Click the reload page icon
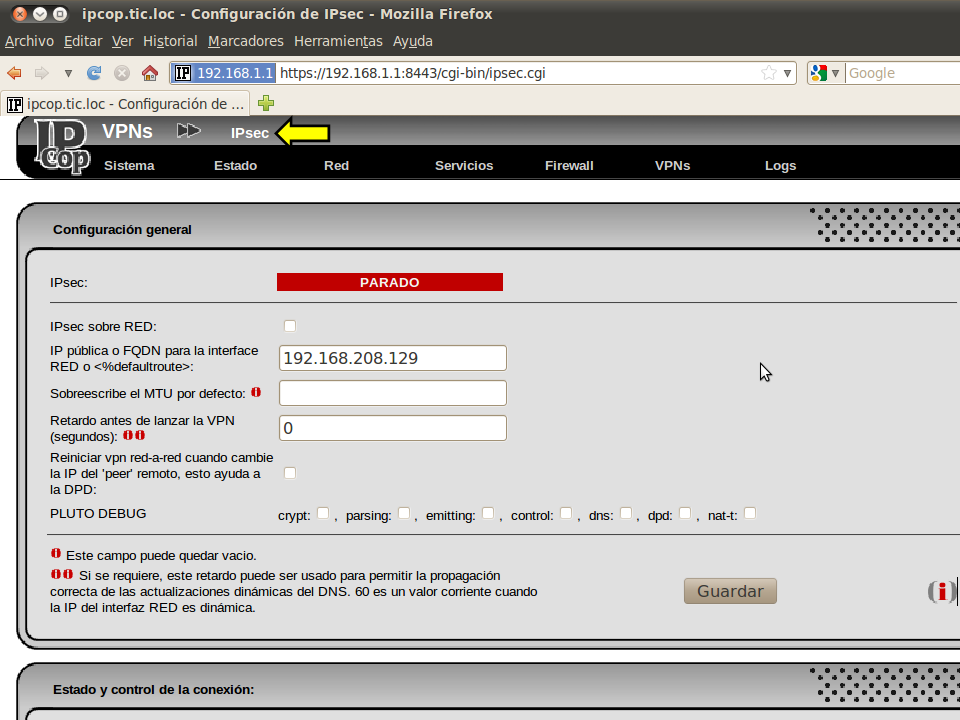Screen dimensions: 960x720 tap(95, 73)
